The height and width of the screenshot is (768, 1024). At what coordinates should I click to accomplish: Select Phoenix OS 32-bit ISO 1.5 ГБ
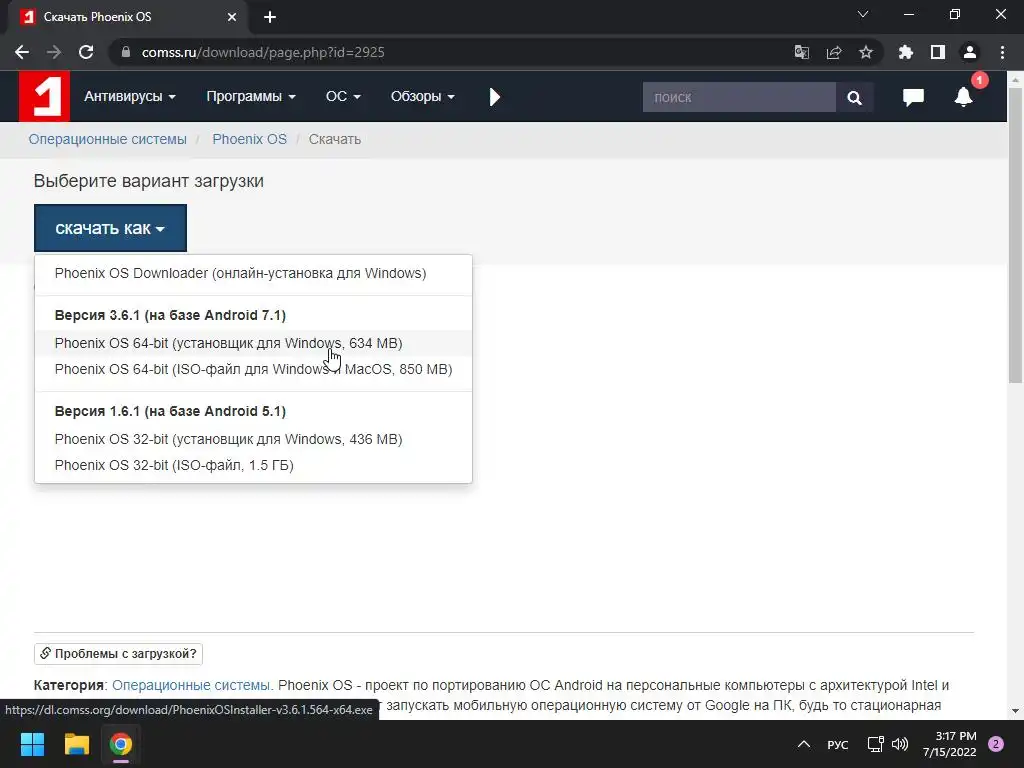tap(253, 465)
